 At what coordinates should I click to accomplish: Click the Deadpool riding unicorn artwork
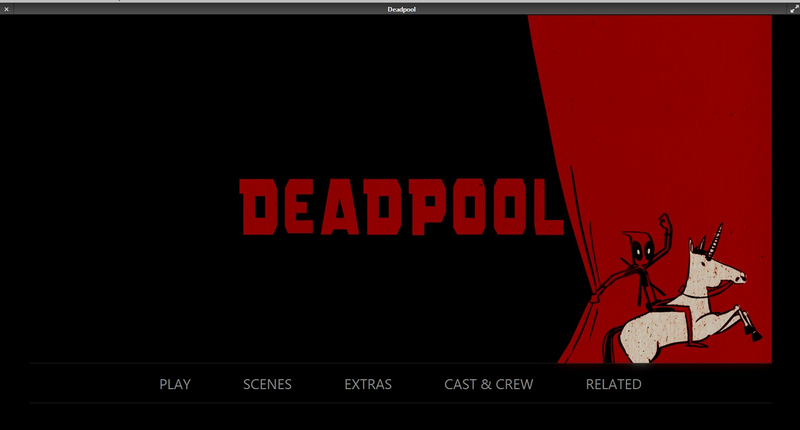click(x=679, y=288)
